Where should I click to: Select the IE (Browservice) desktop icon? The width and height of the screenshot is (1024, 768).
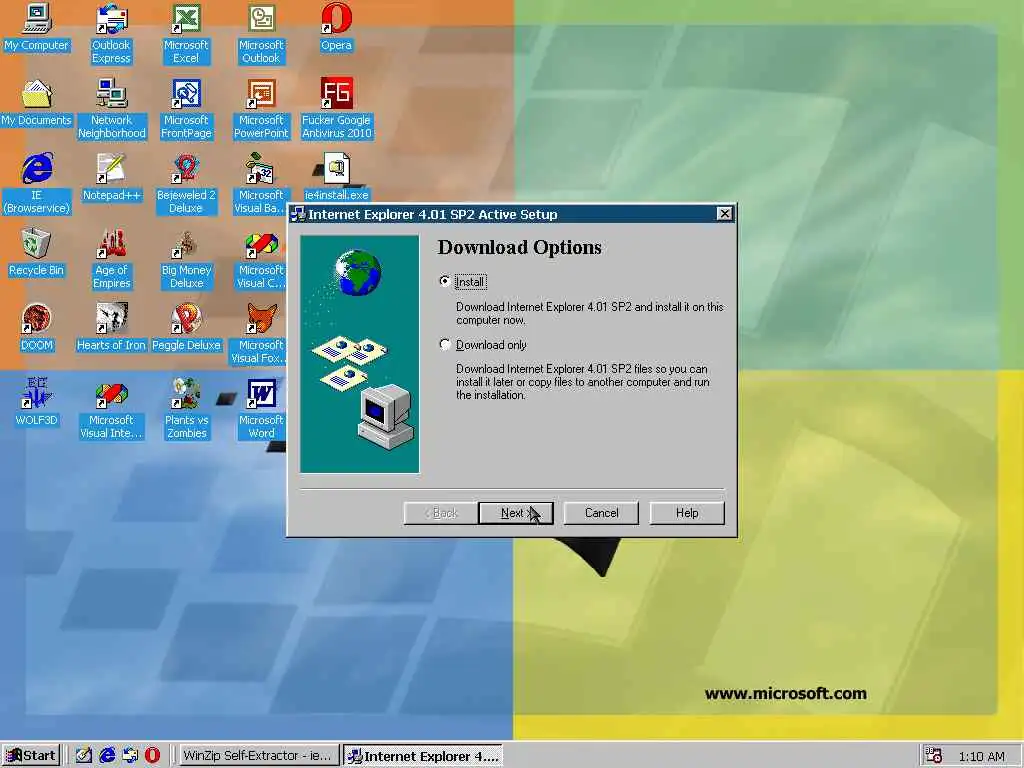37,183
